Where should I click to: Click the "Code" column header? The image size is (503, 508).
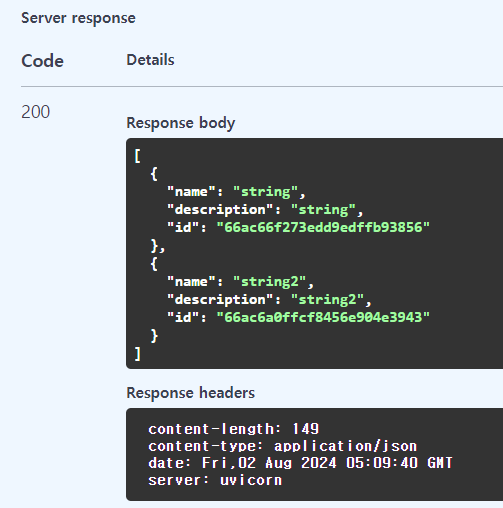[x=42, y=61]
